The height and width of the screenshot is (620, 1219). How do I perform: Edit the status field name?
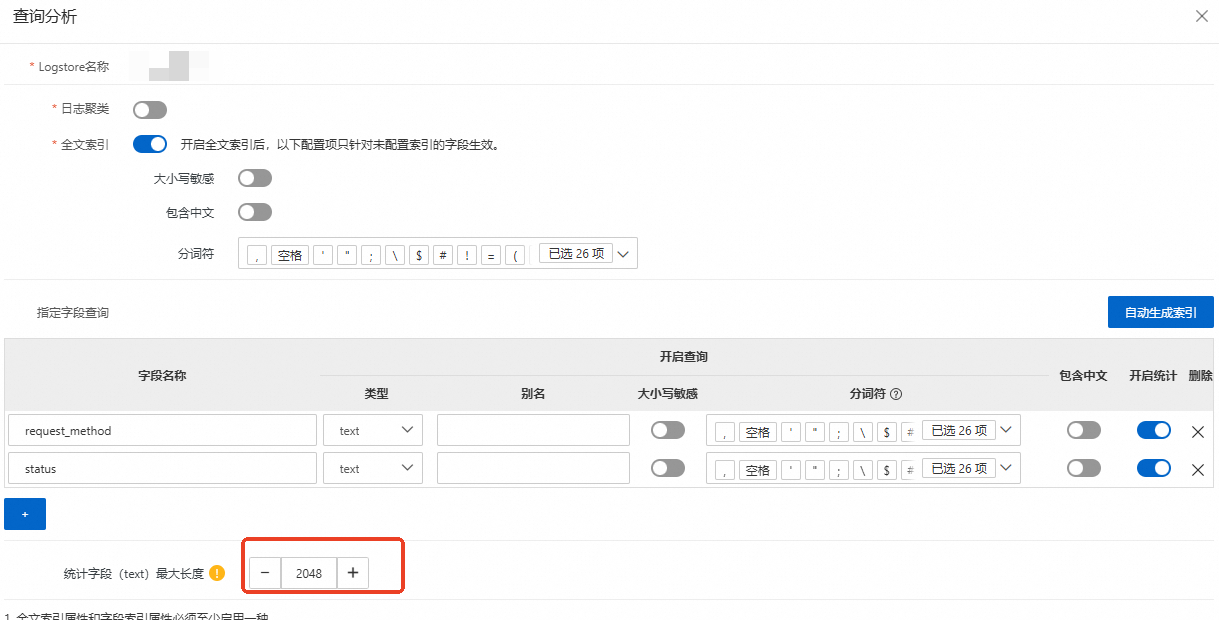tap(162, 468)
